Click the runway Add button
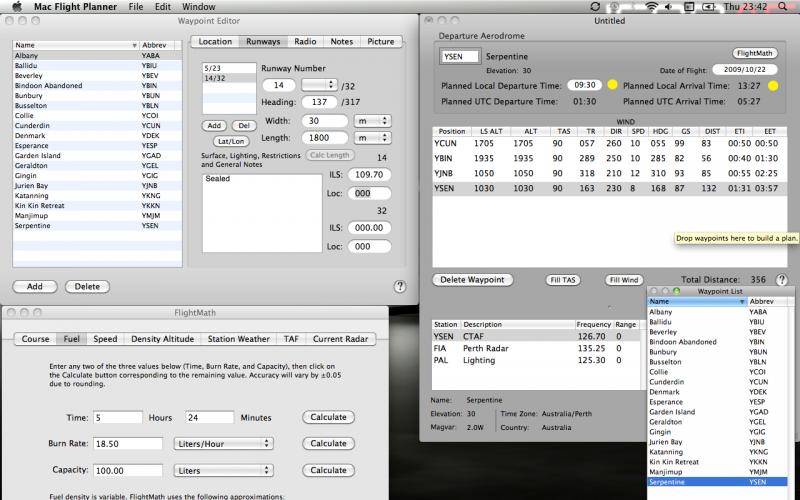Image resolution: width=800 pixels, height=500 pixels. pos(214,126)
